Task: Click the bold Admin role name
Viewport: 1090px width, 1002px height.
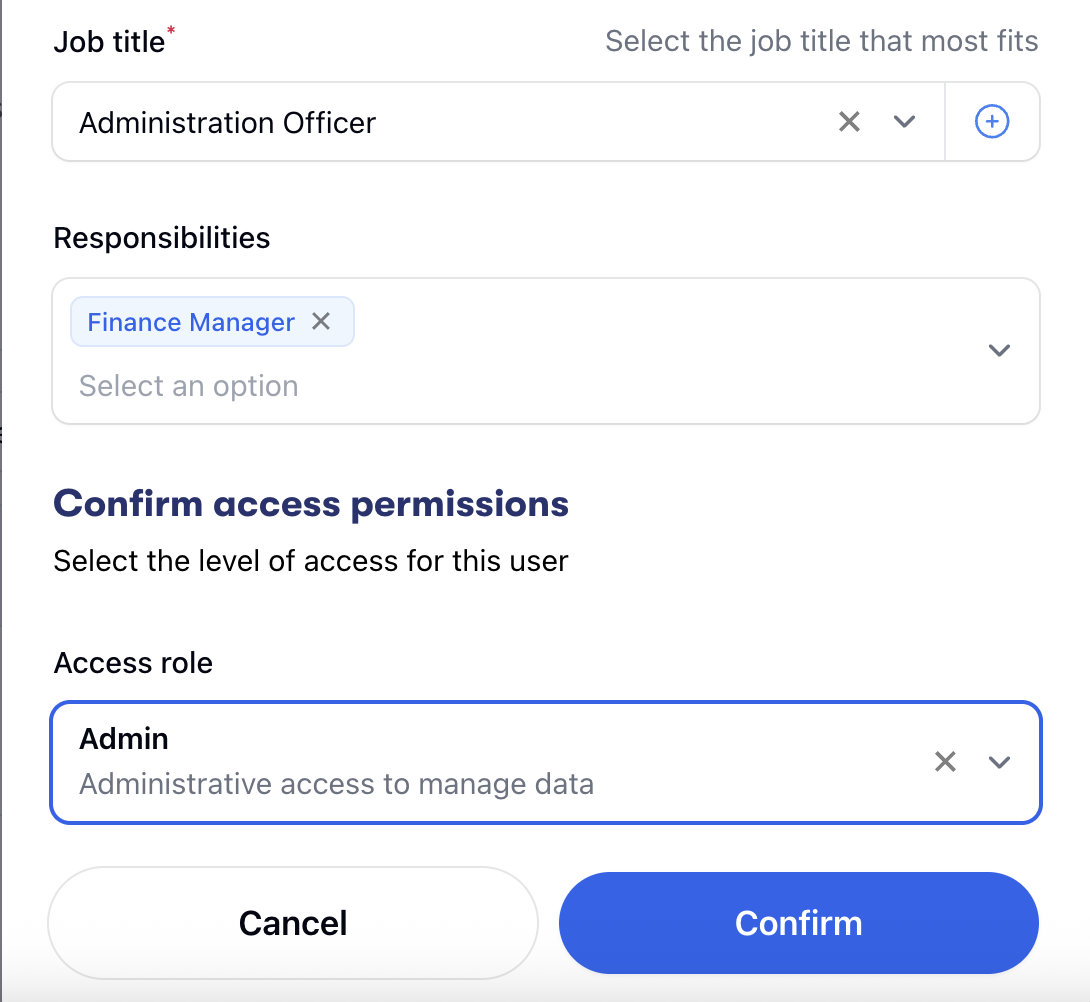Action: tap(124, 739)
